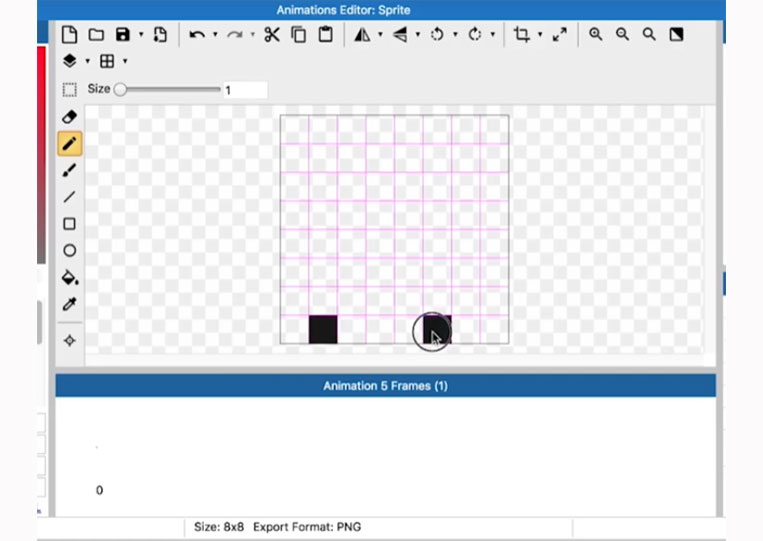Select frame 0 in animation frames
This screenshot has width=763, height=541.
[99, 490]
